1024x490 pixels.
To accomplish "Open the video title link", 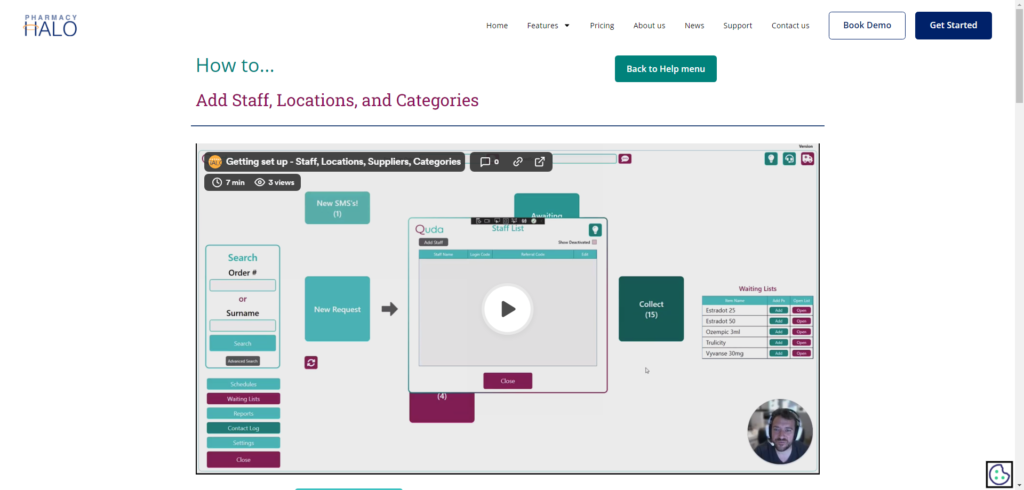I will coord(343,161).
